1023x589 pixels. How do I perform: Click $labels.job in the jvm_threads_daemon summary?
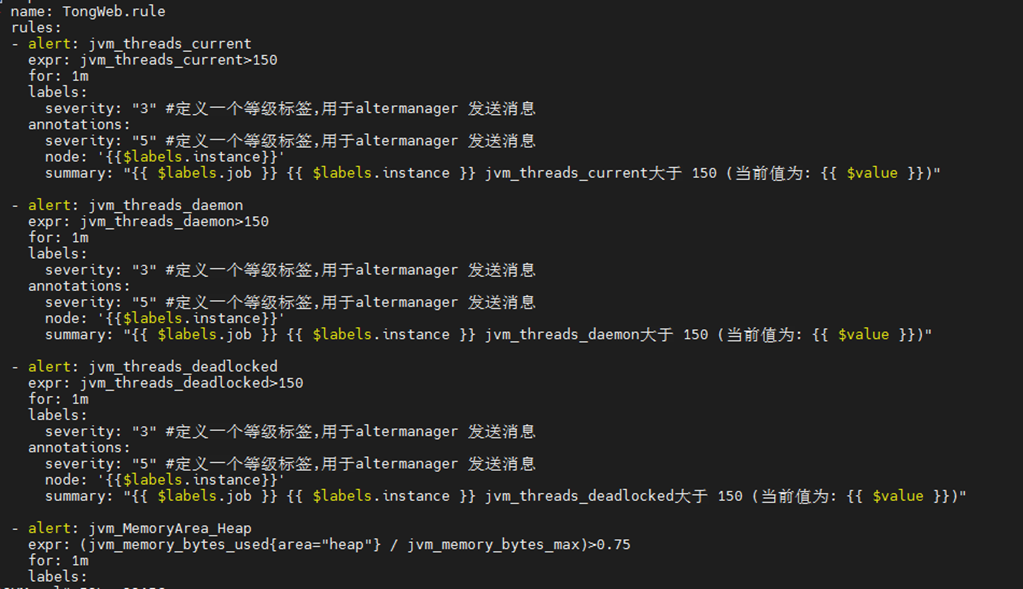coord(204,334)
